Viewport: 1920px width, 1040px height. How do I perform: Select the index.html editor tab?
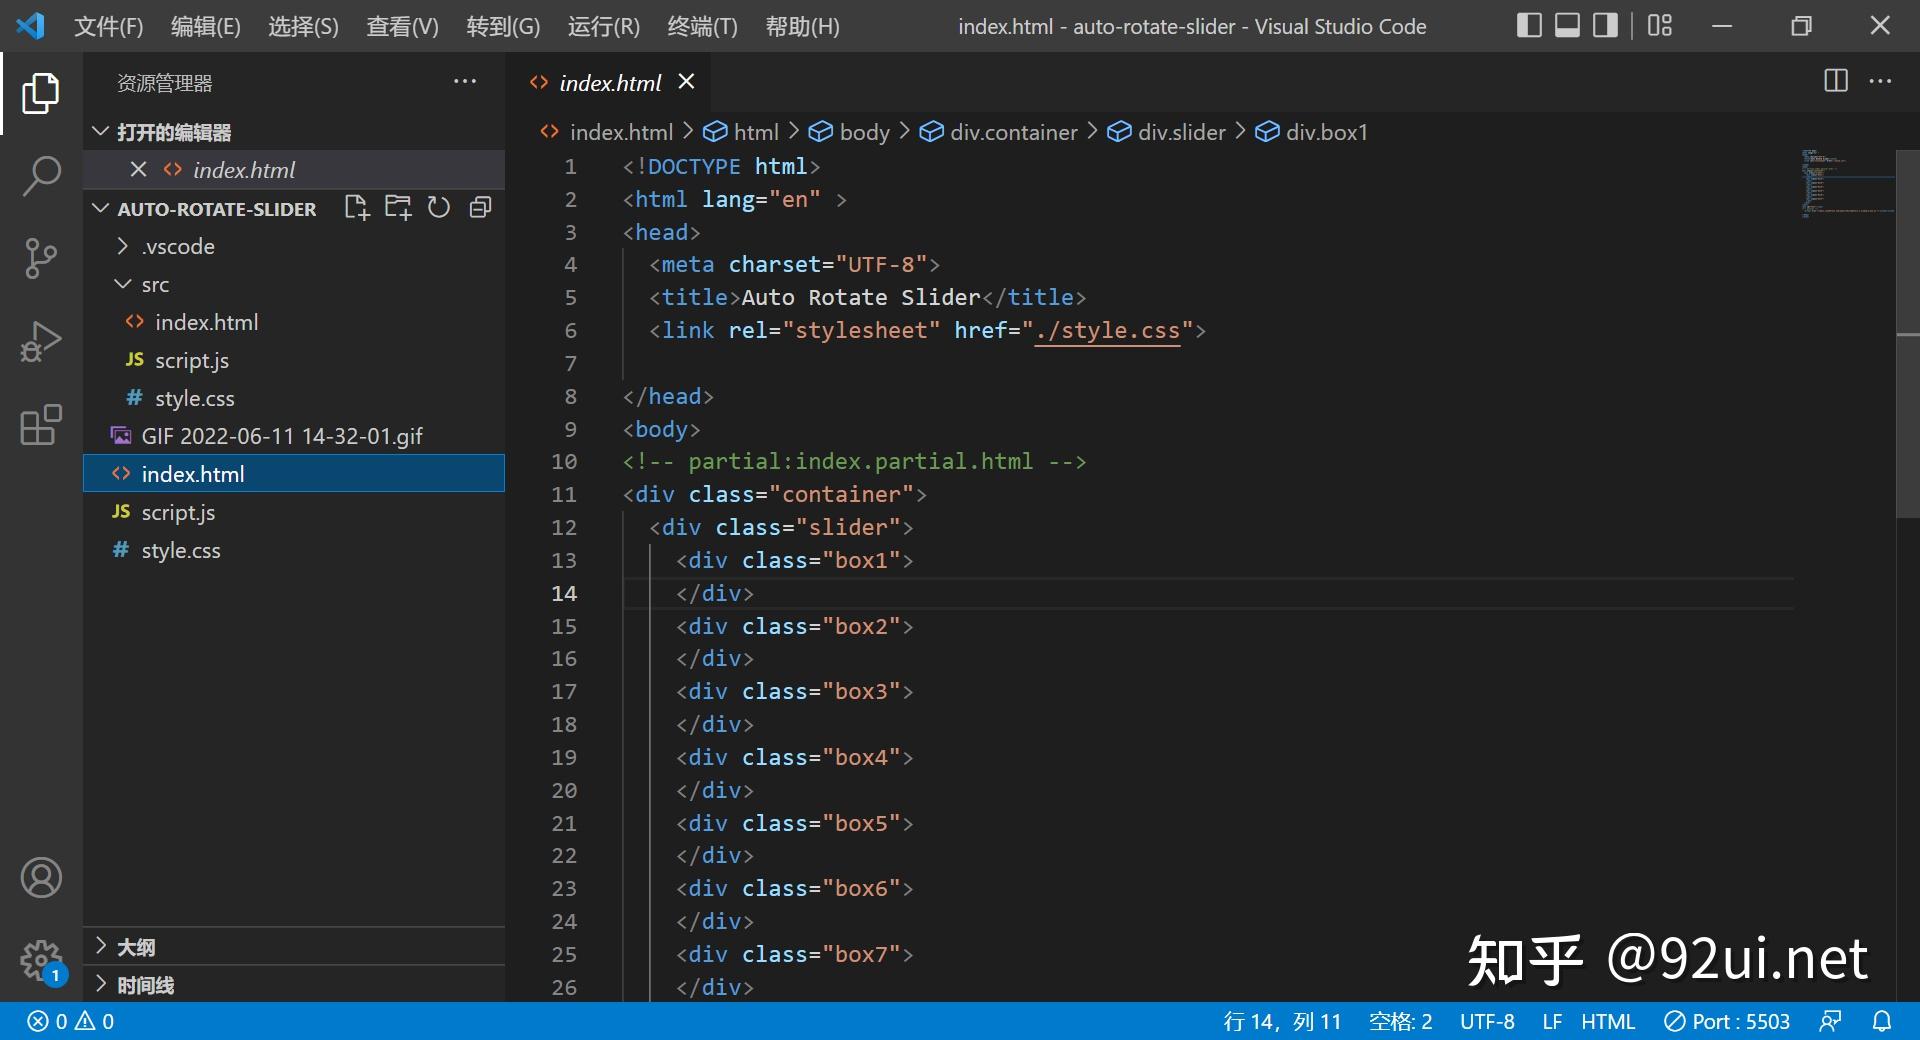[610, 82]
